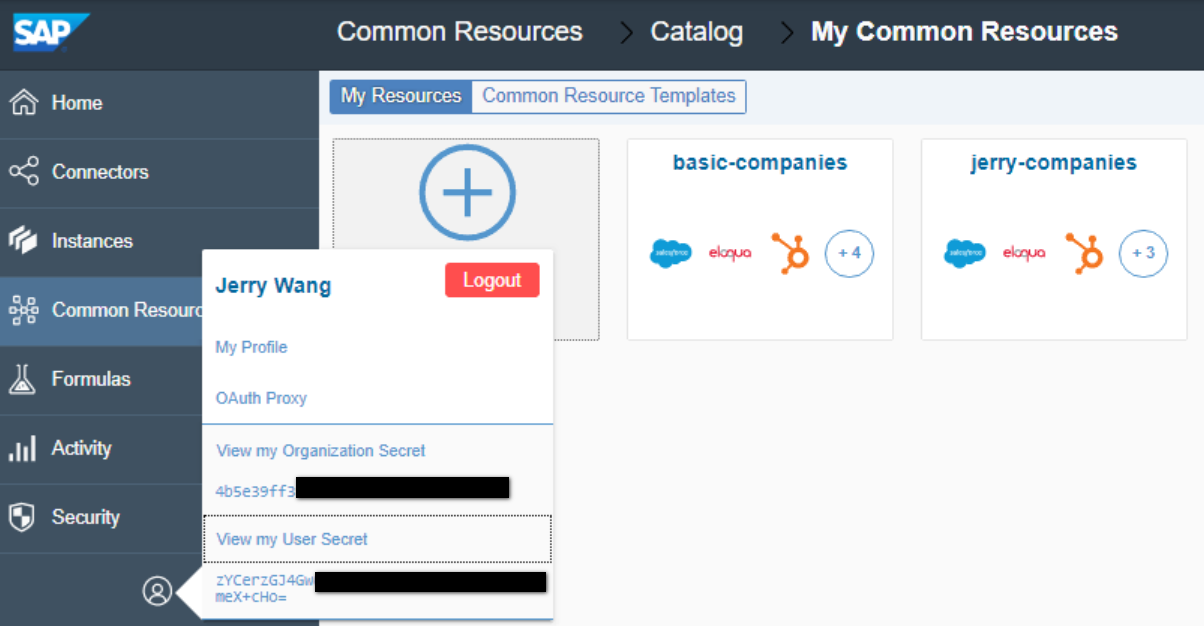
Task: Click the Home house icon
Action: coord(24,103)
